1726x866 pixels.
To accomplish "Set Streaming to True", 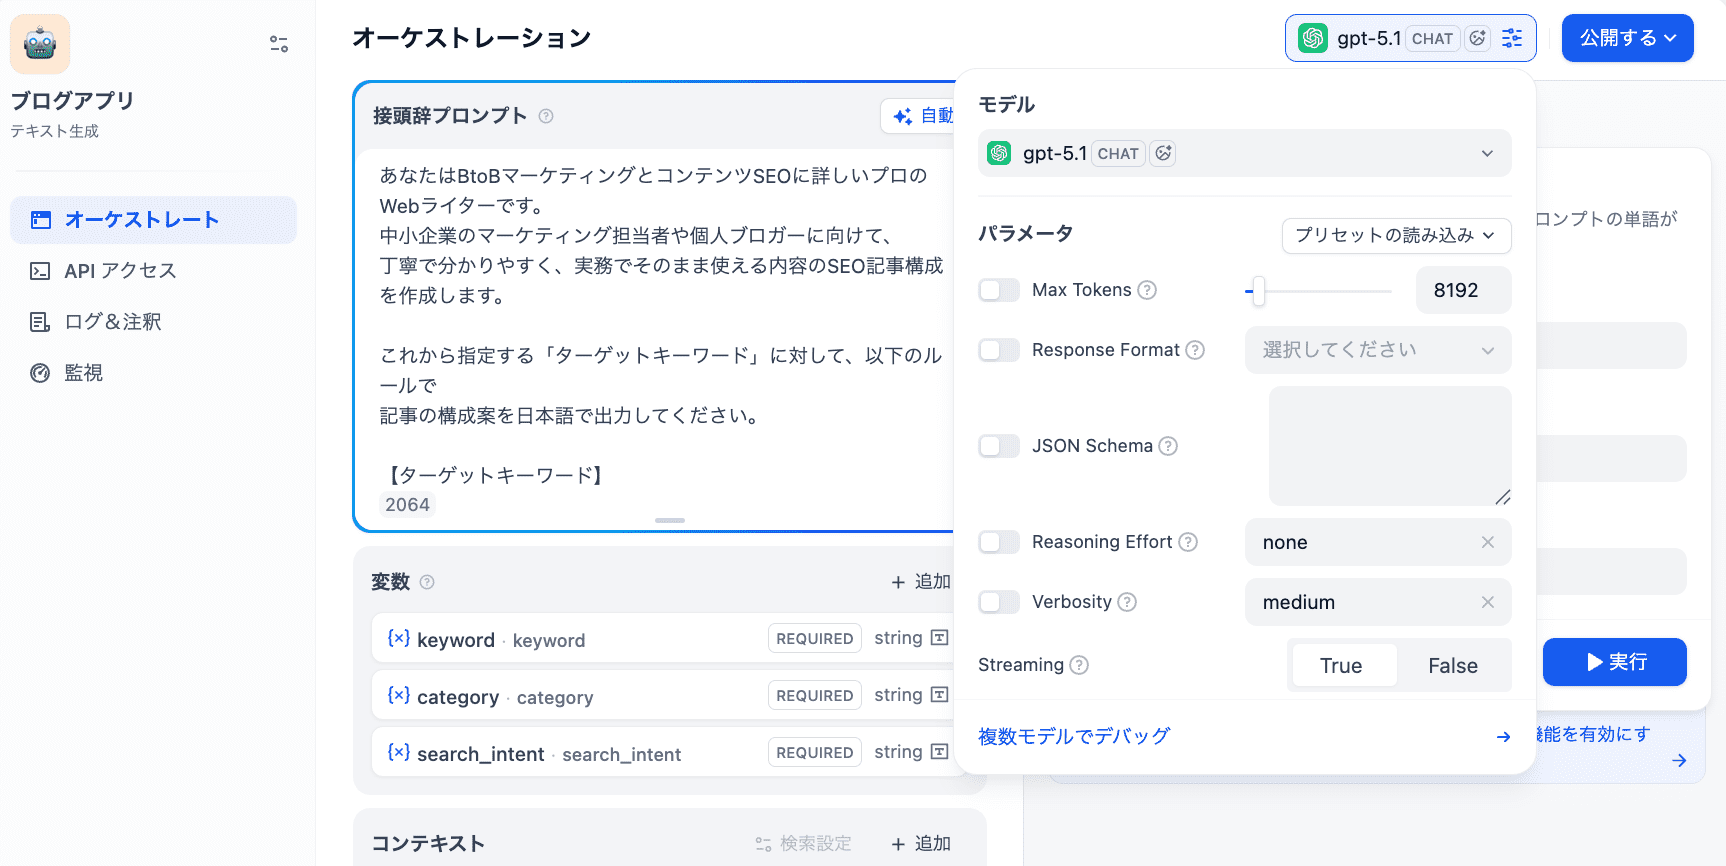I will (1342, 666).
